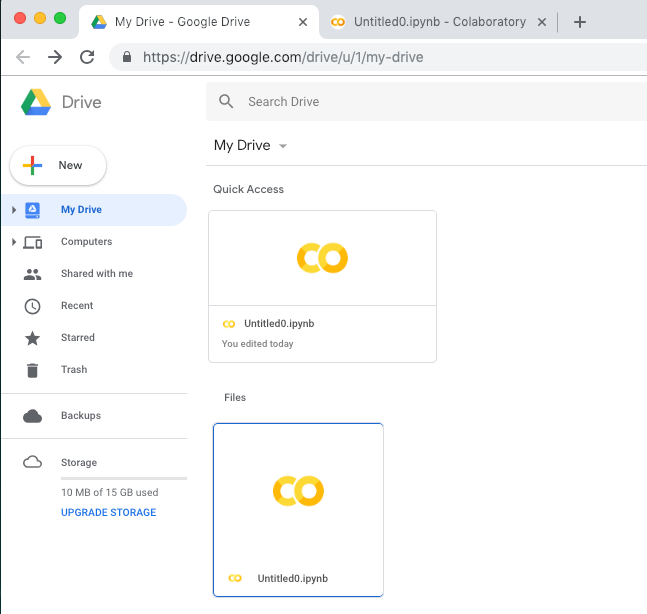647x614 pixels.
Task: Click the Storage cloud outline icon
Action: pyautogui.click(x=32, y=462)
